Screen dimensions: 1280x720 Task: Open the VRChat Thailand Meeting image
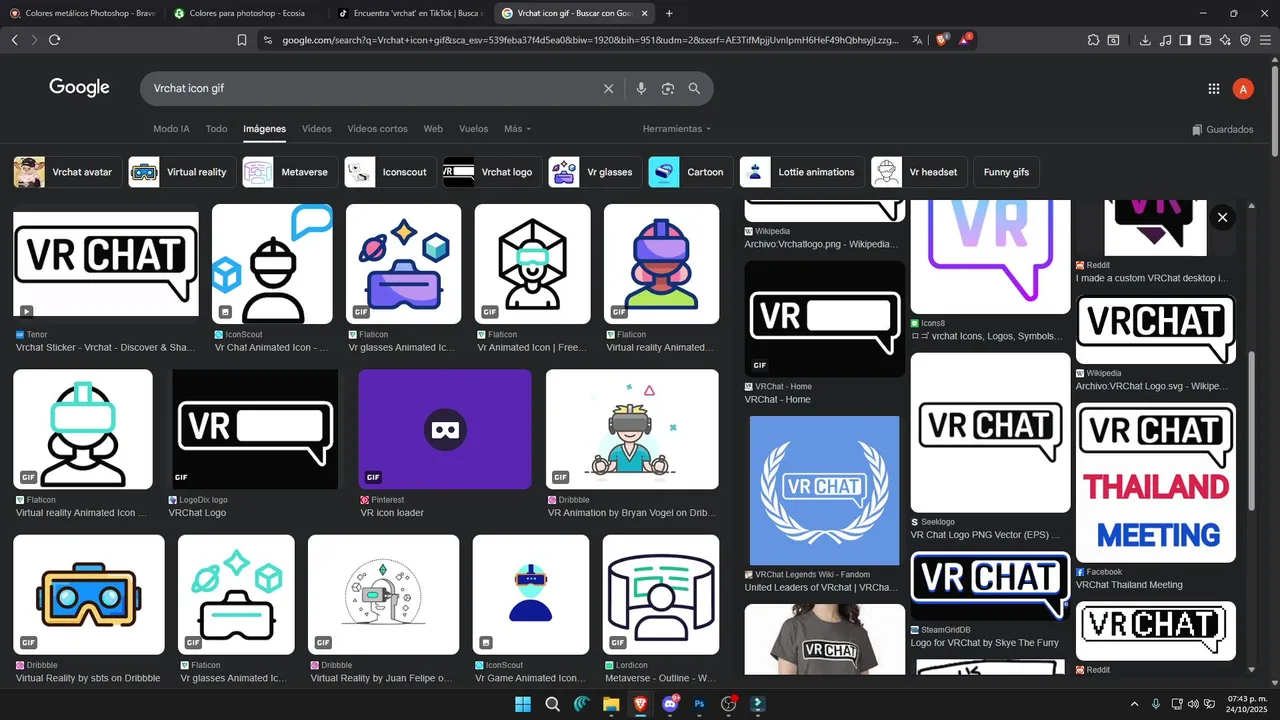click(1156, 483)
